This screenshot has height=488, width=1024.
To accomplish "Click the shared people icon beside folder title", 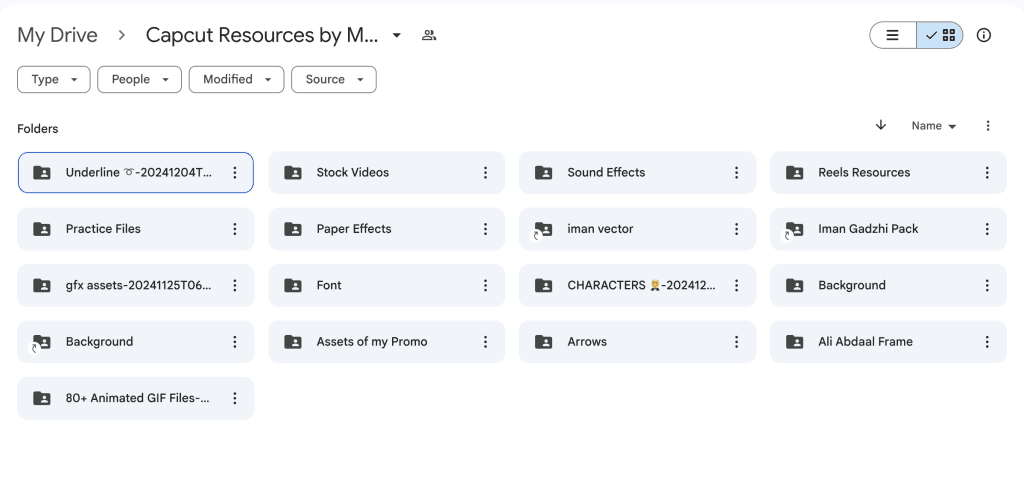I will click(429, 35).
